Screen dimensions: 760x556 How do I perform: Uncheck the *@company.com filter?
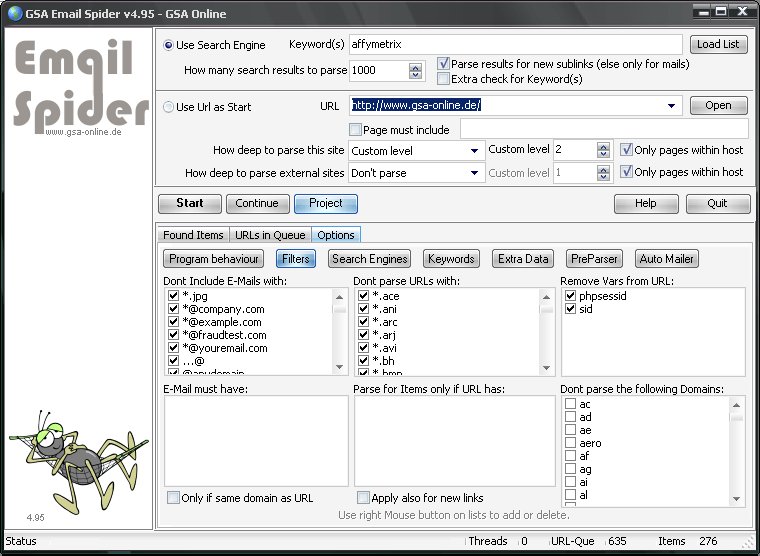point(174,308)
